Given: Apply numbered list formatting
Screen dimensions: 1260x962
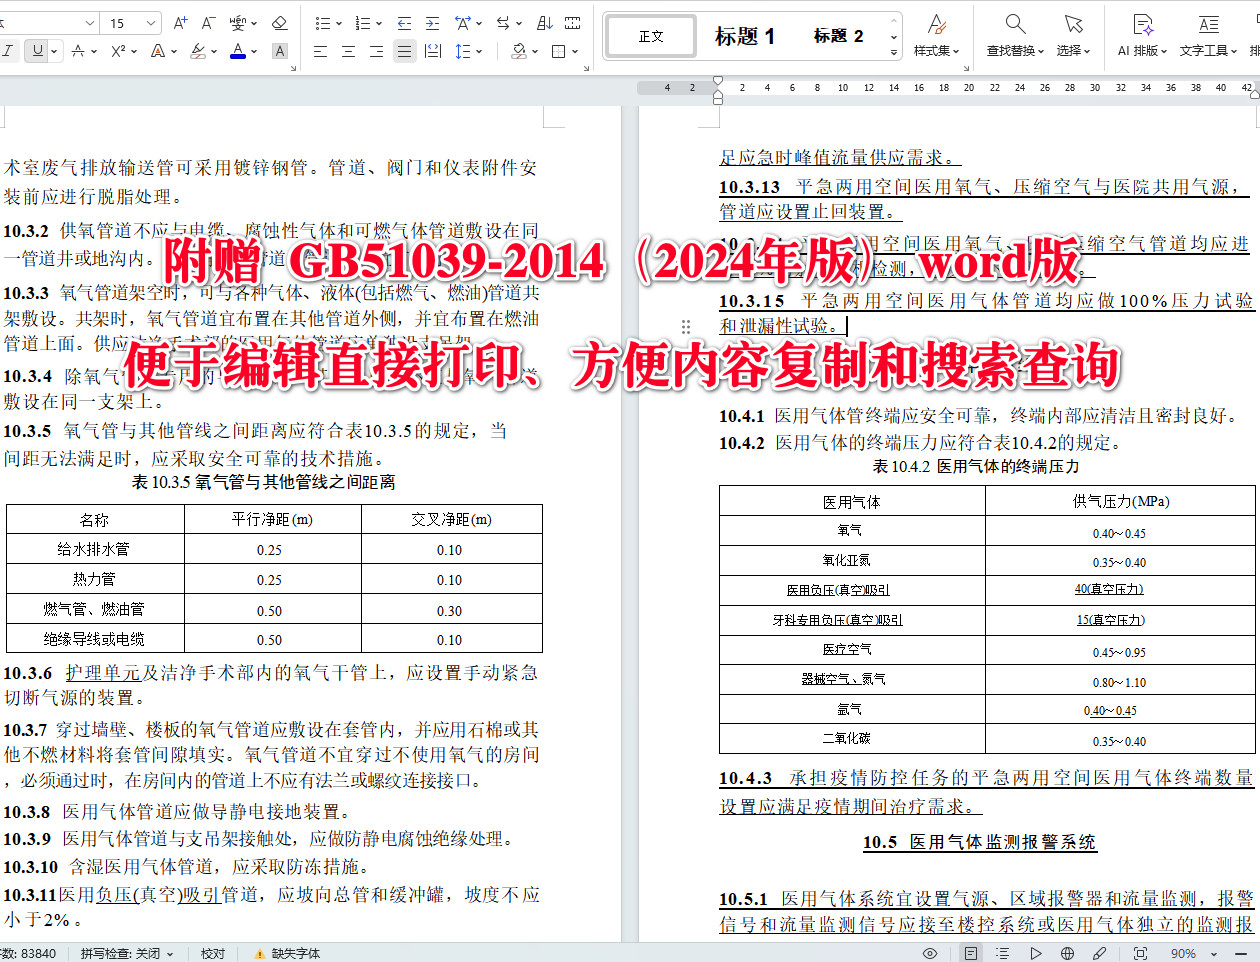Looking at the screenshot, I should point(362,23).
